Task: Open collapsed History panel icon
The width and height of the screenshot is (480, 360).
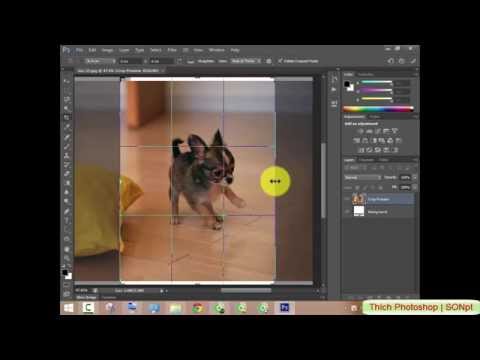Action: coord(334,79)
